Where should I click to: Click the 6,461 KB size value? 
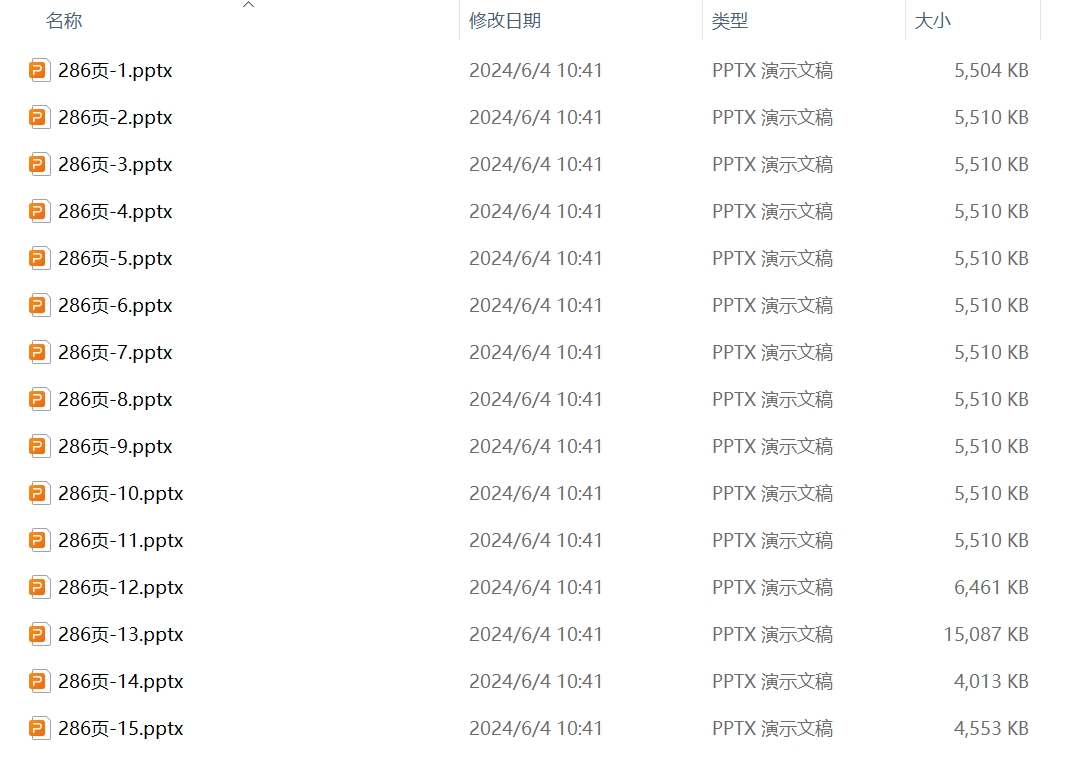pyautogui.click(x=991, y=587)
